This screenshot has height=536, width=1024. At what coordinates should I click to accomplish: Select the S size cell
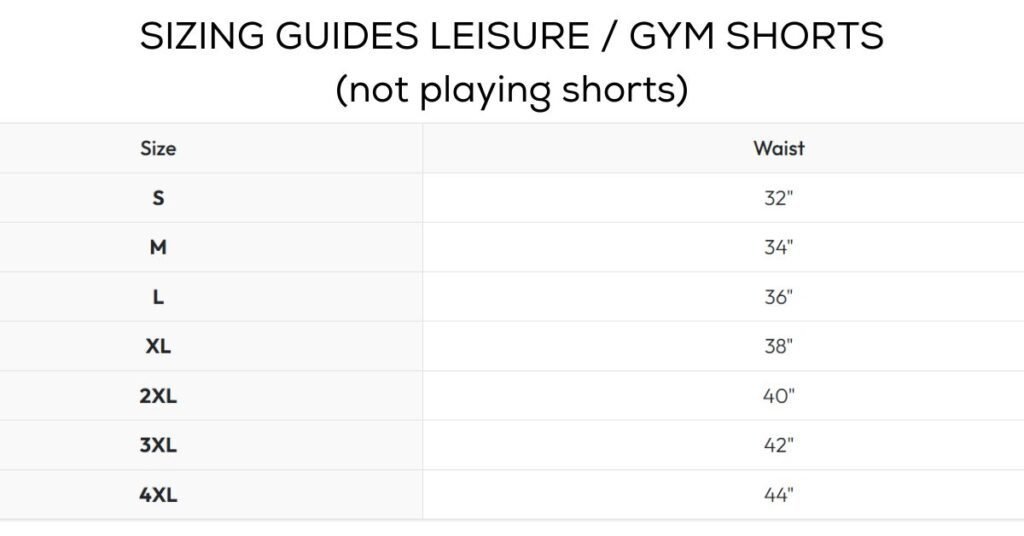158,198
